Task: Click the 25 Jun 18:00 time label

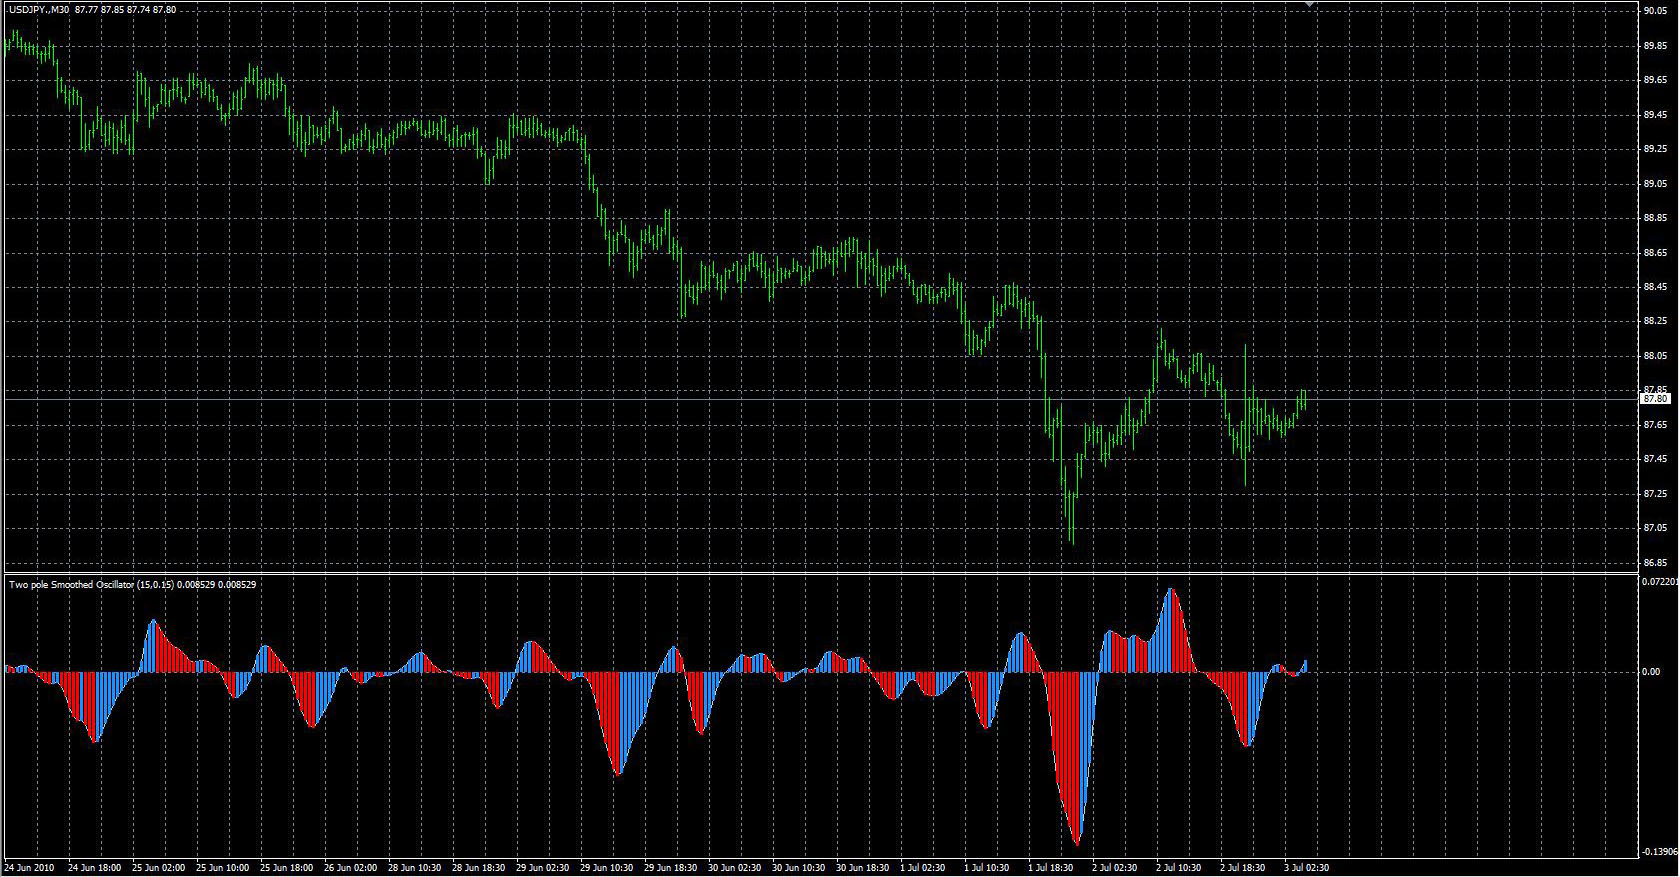Action: point(286,868)
